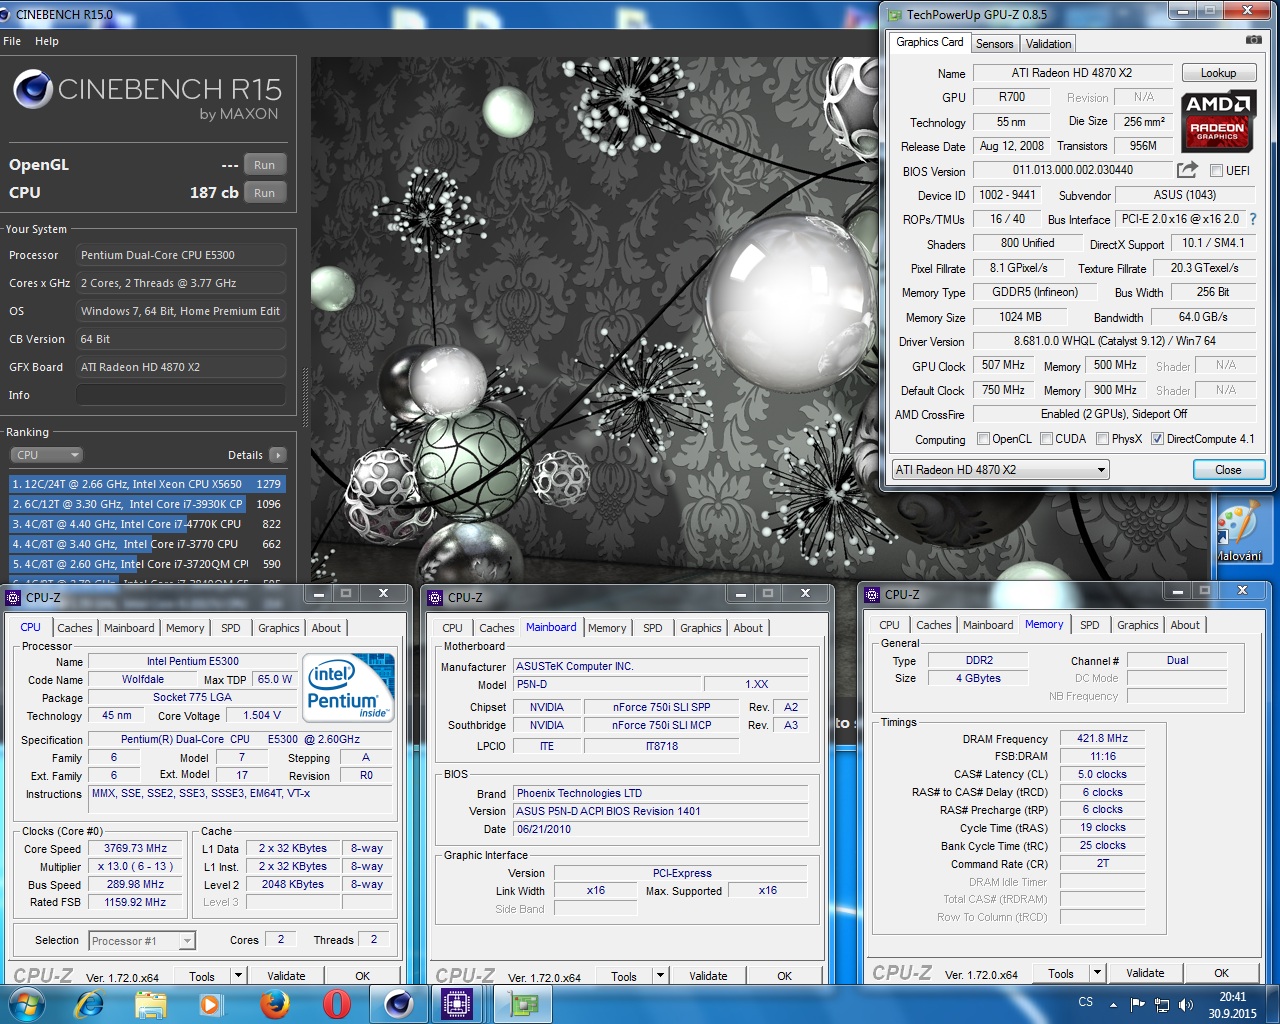1280x1024 pixels.
Task: Click the network tray icon
Action: (x=1162, y=1004)
